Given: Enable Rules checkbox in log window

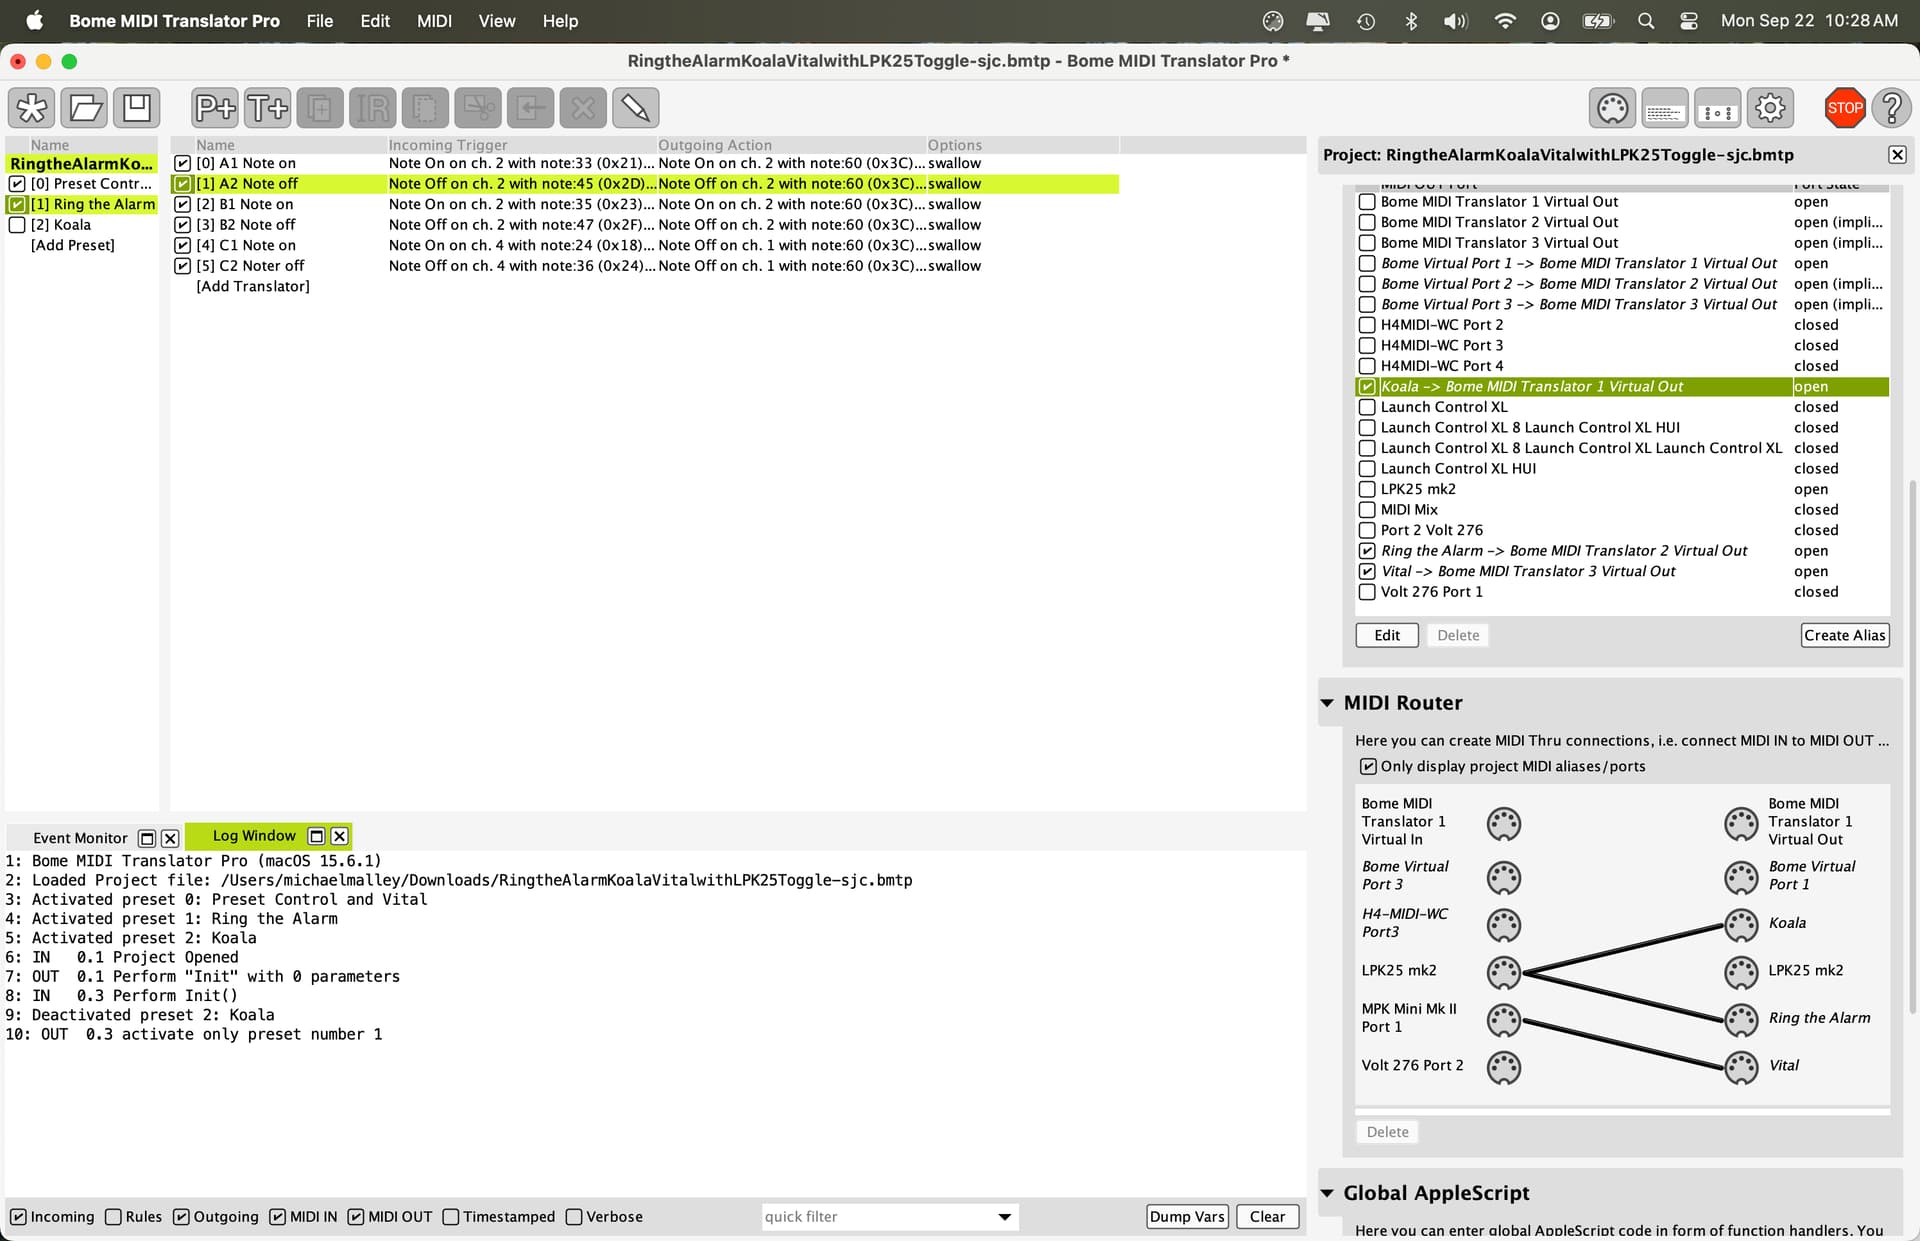Looking at the screenshot, I should point(113,1217).
